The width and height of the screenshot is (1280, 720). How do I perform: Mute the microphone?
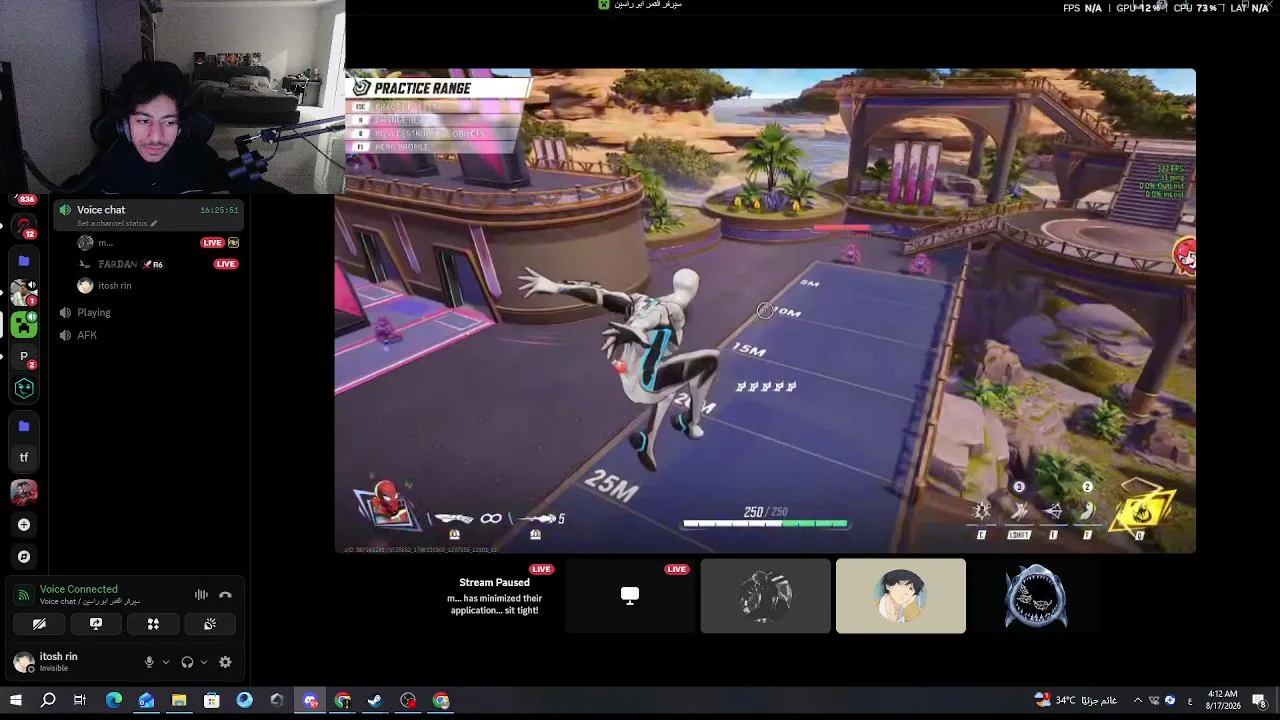pos(149,662)
